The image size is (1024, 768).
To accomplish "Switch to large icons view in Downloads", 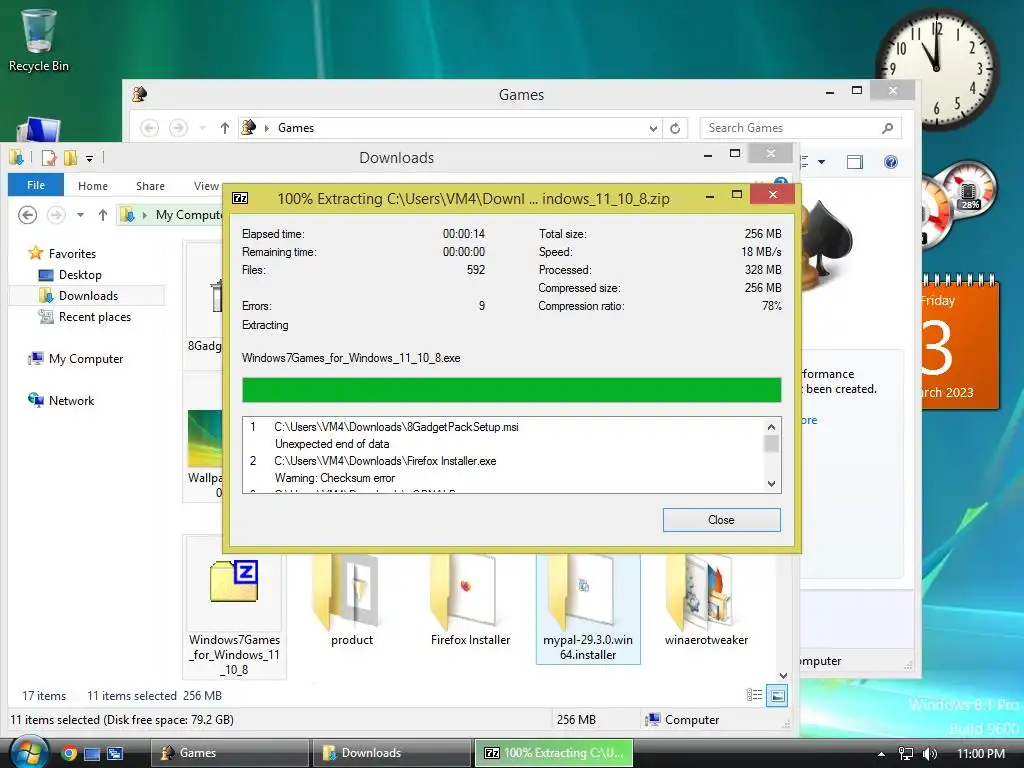I will coord(777,696).
